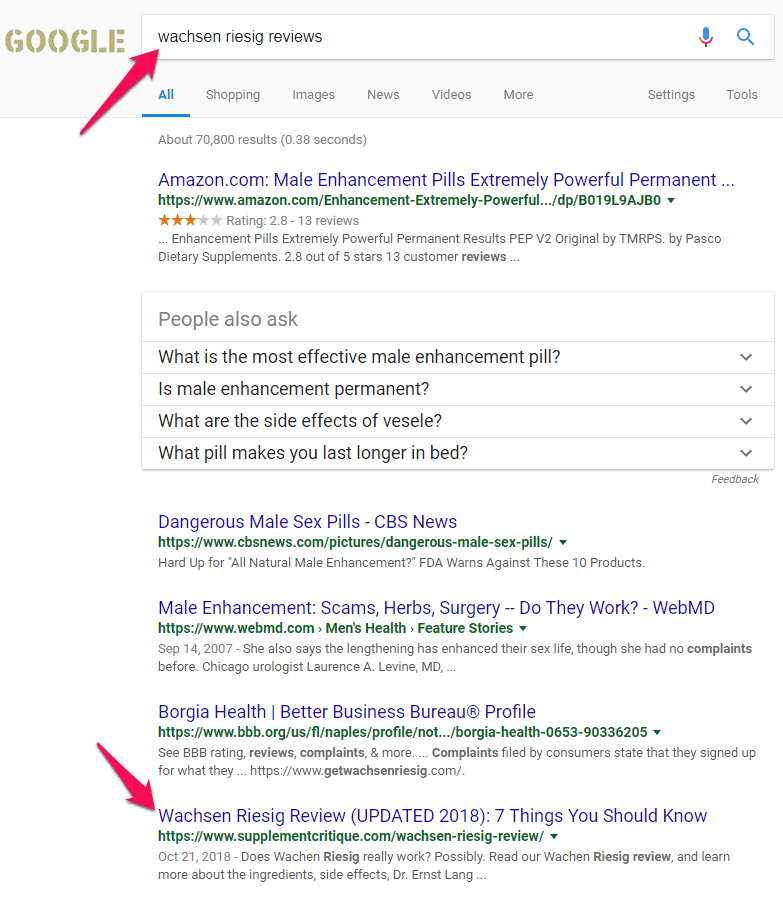Open the dropdown arrow beside the Amazon URL
Viewport: 783px width, 897px height.
click(671, 200)
